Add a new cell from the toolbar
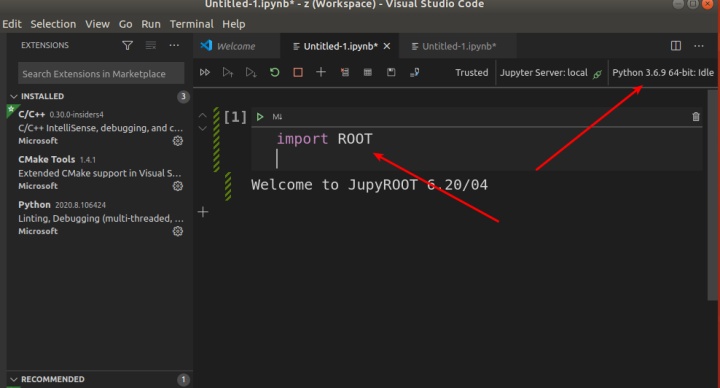Screen dimensions: 720x388 click(321, 72)
